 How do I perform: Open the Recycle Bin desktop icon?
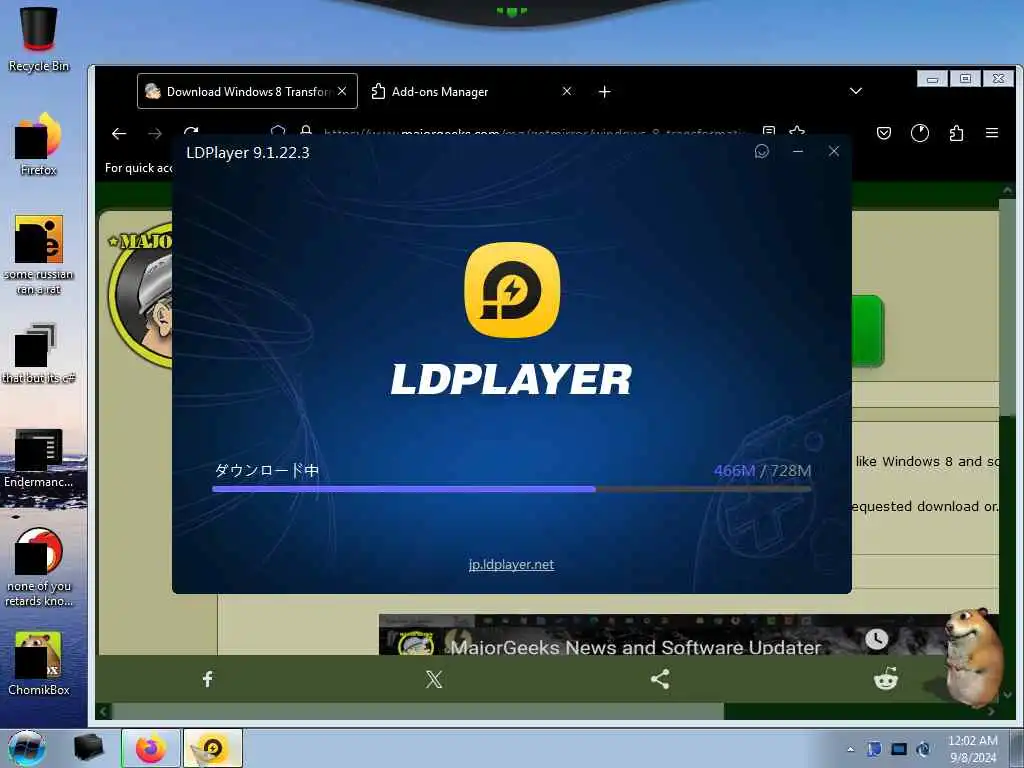(39, 39)
